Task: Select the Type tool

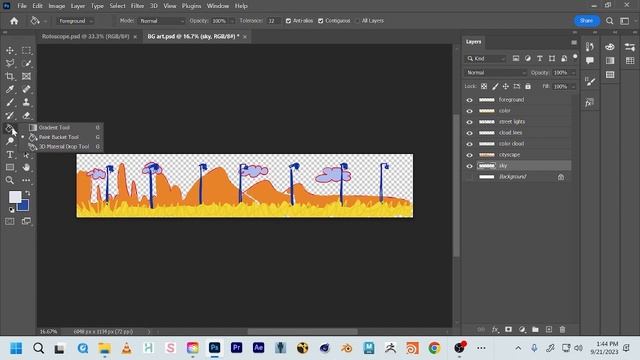Action: [x=10, y=154]
